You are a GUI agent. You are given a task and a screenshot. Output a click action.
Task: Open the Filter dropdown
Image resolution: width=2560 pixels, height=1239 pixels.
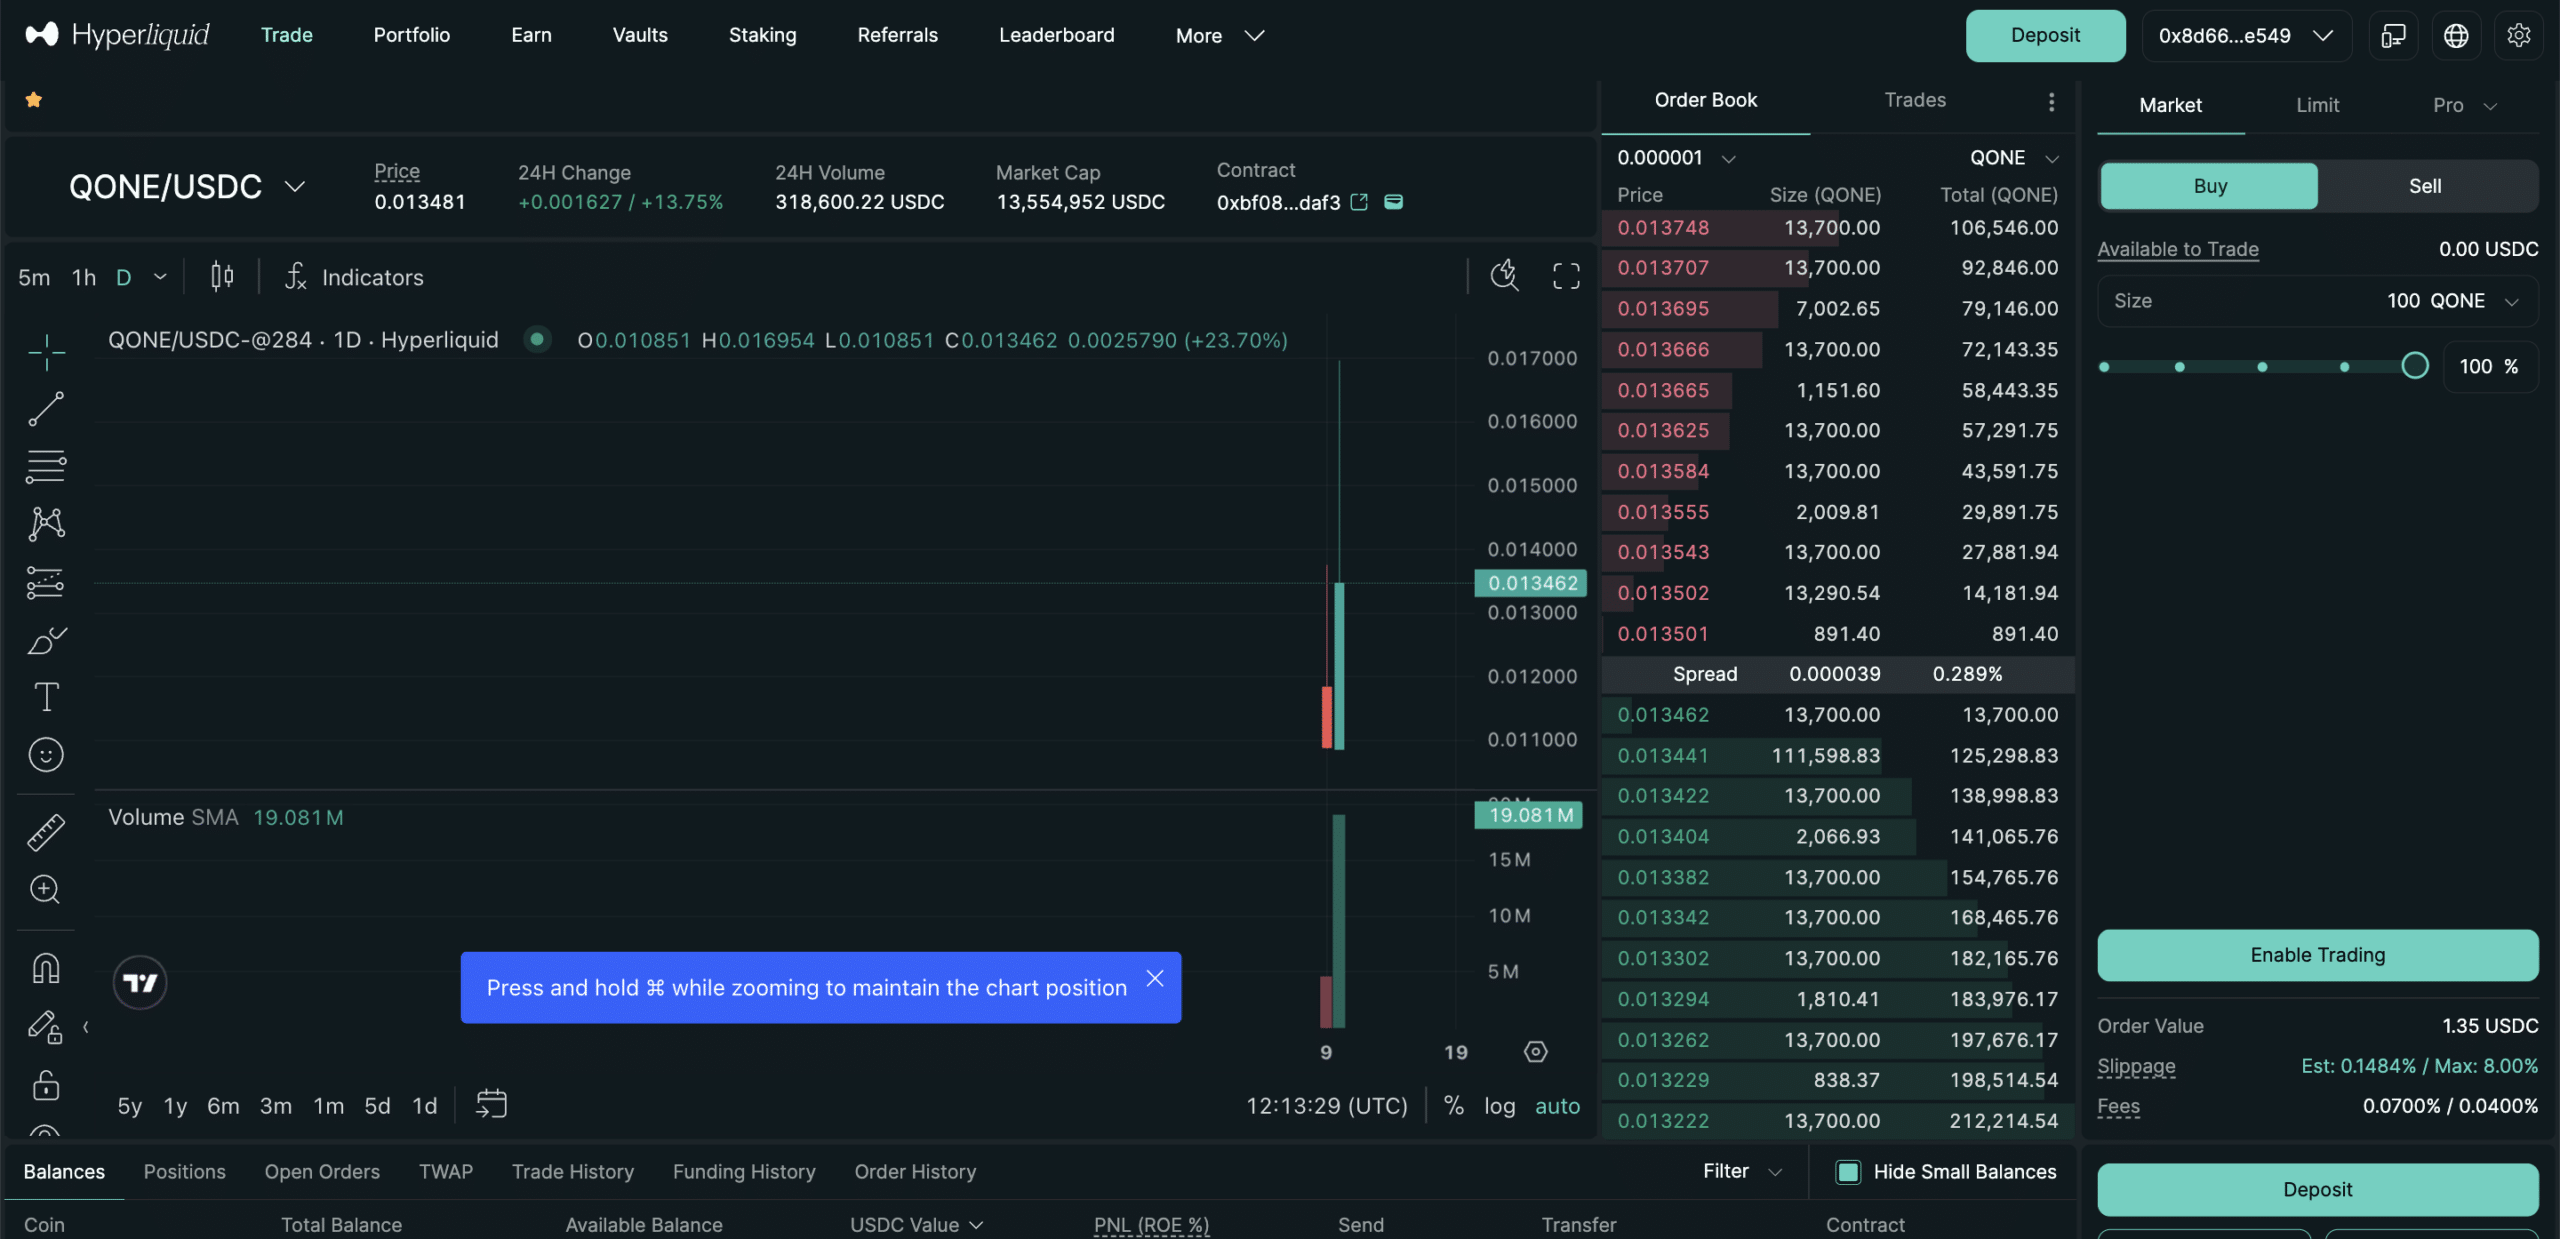pyautogui.click(x=1742, y=1171)
